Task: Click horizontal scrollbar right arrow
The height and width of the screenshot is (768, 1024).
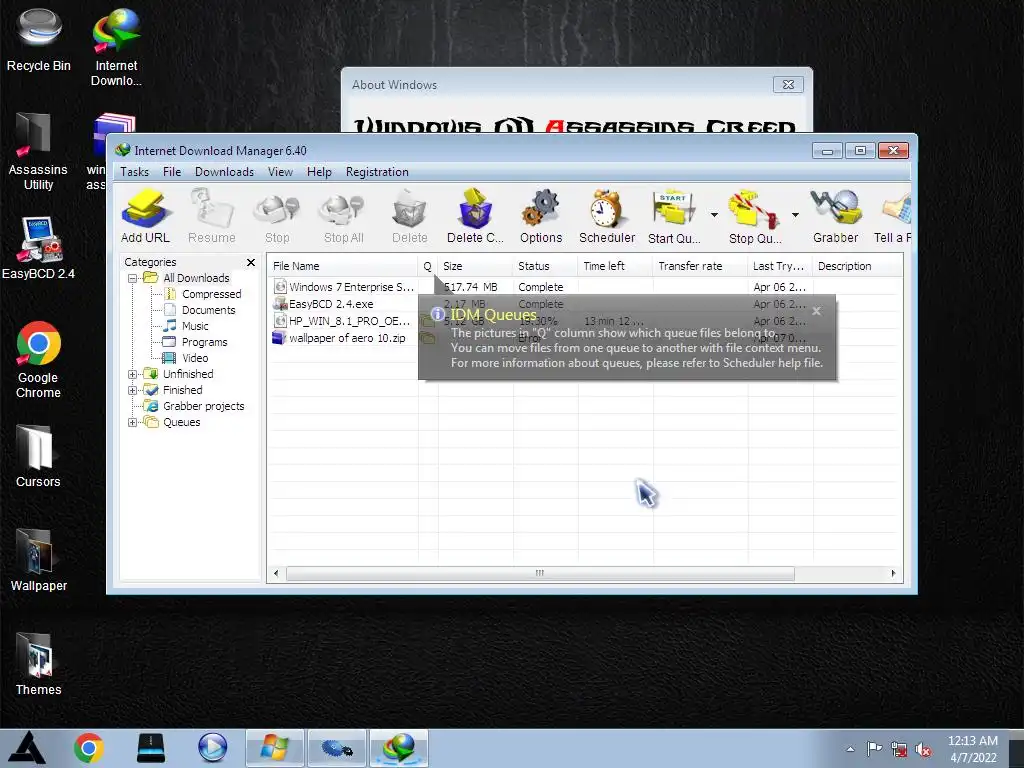Action: click(x=893, y=573)
